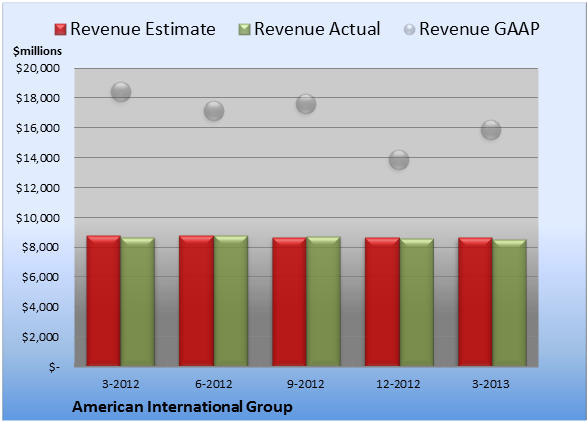This screenshot has width=588, height=422.
Task: Select the green actual bar for 12-2012
Action: coord(417,302)
